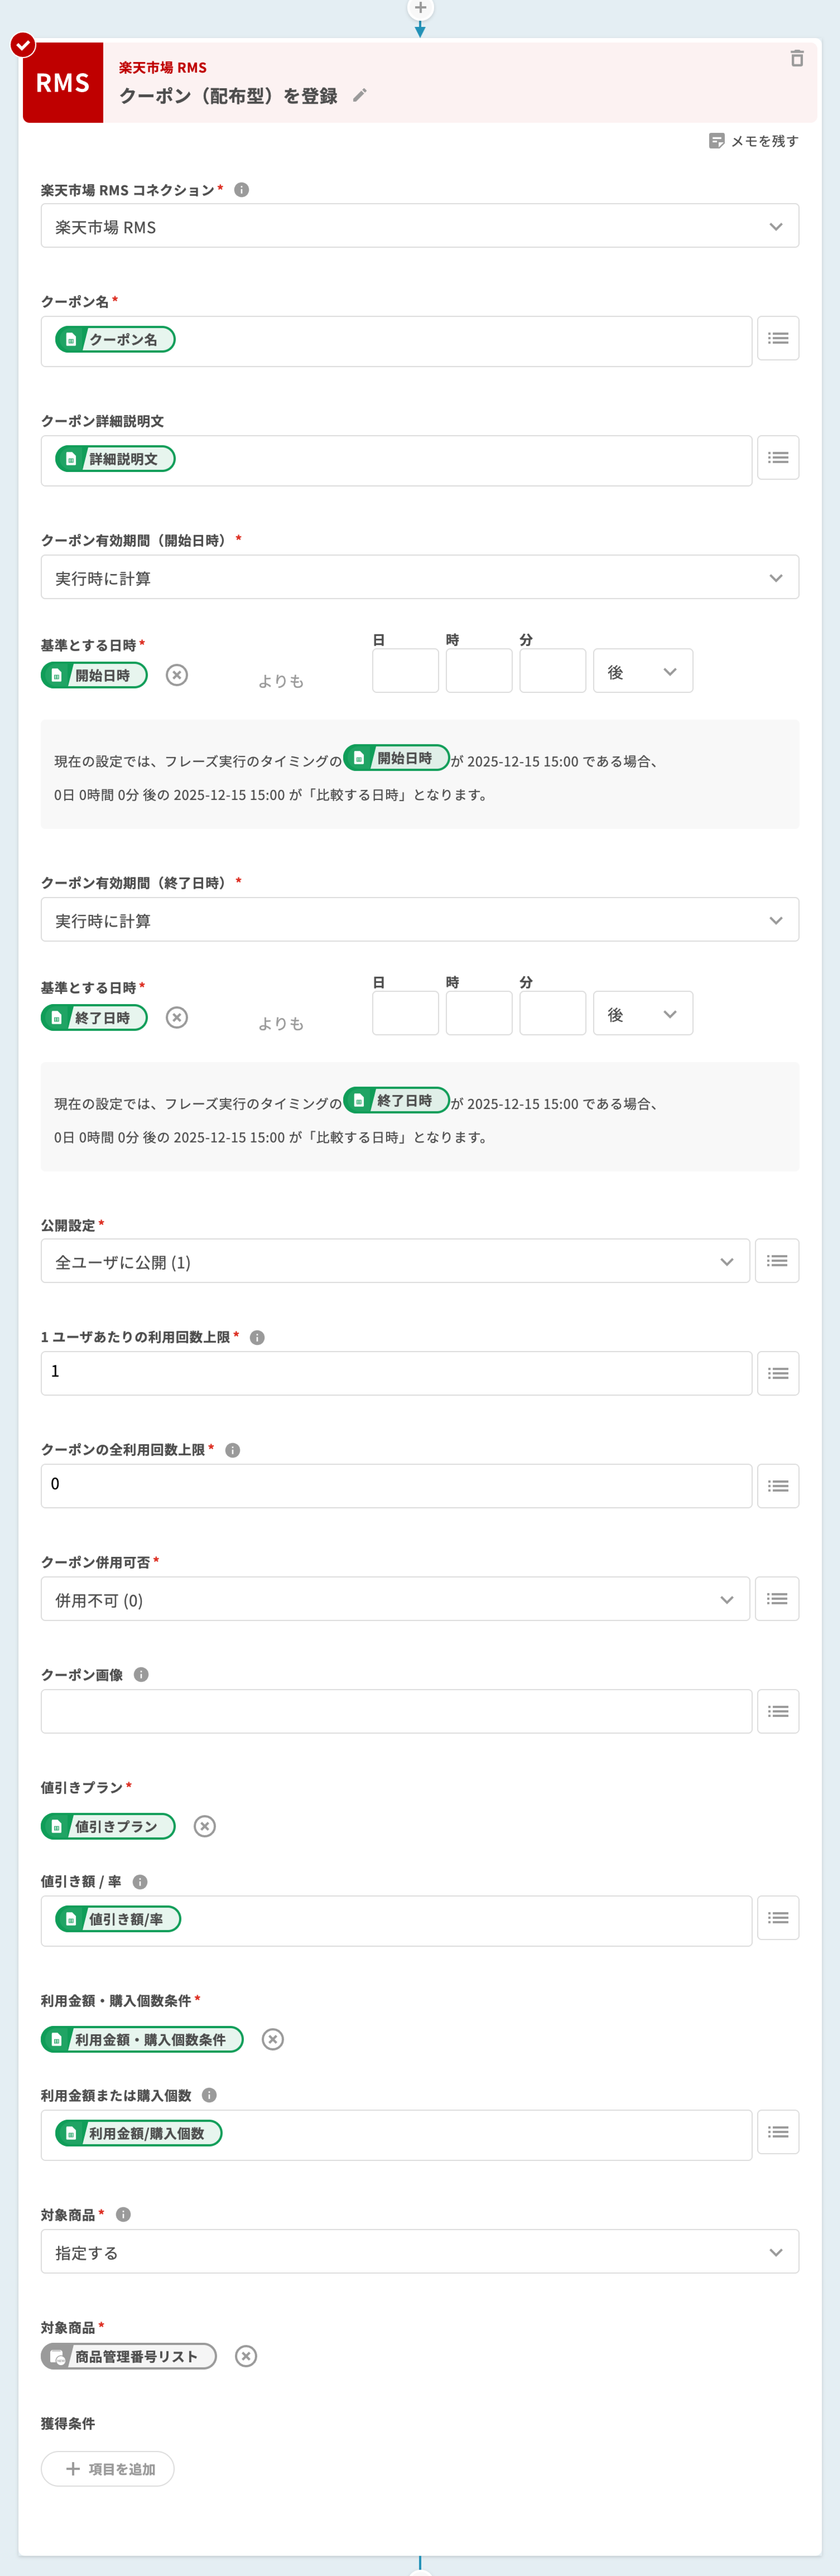Clear the 開始日時 reference datetime value

tap(177, 675)
